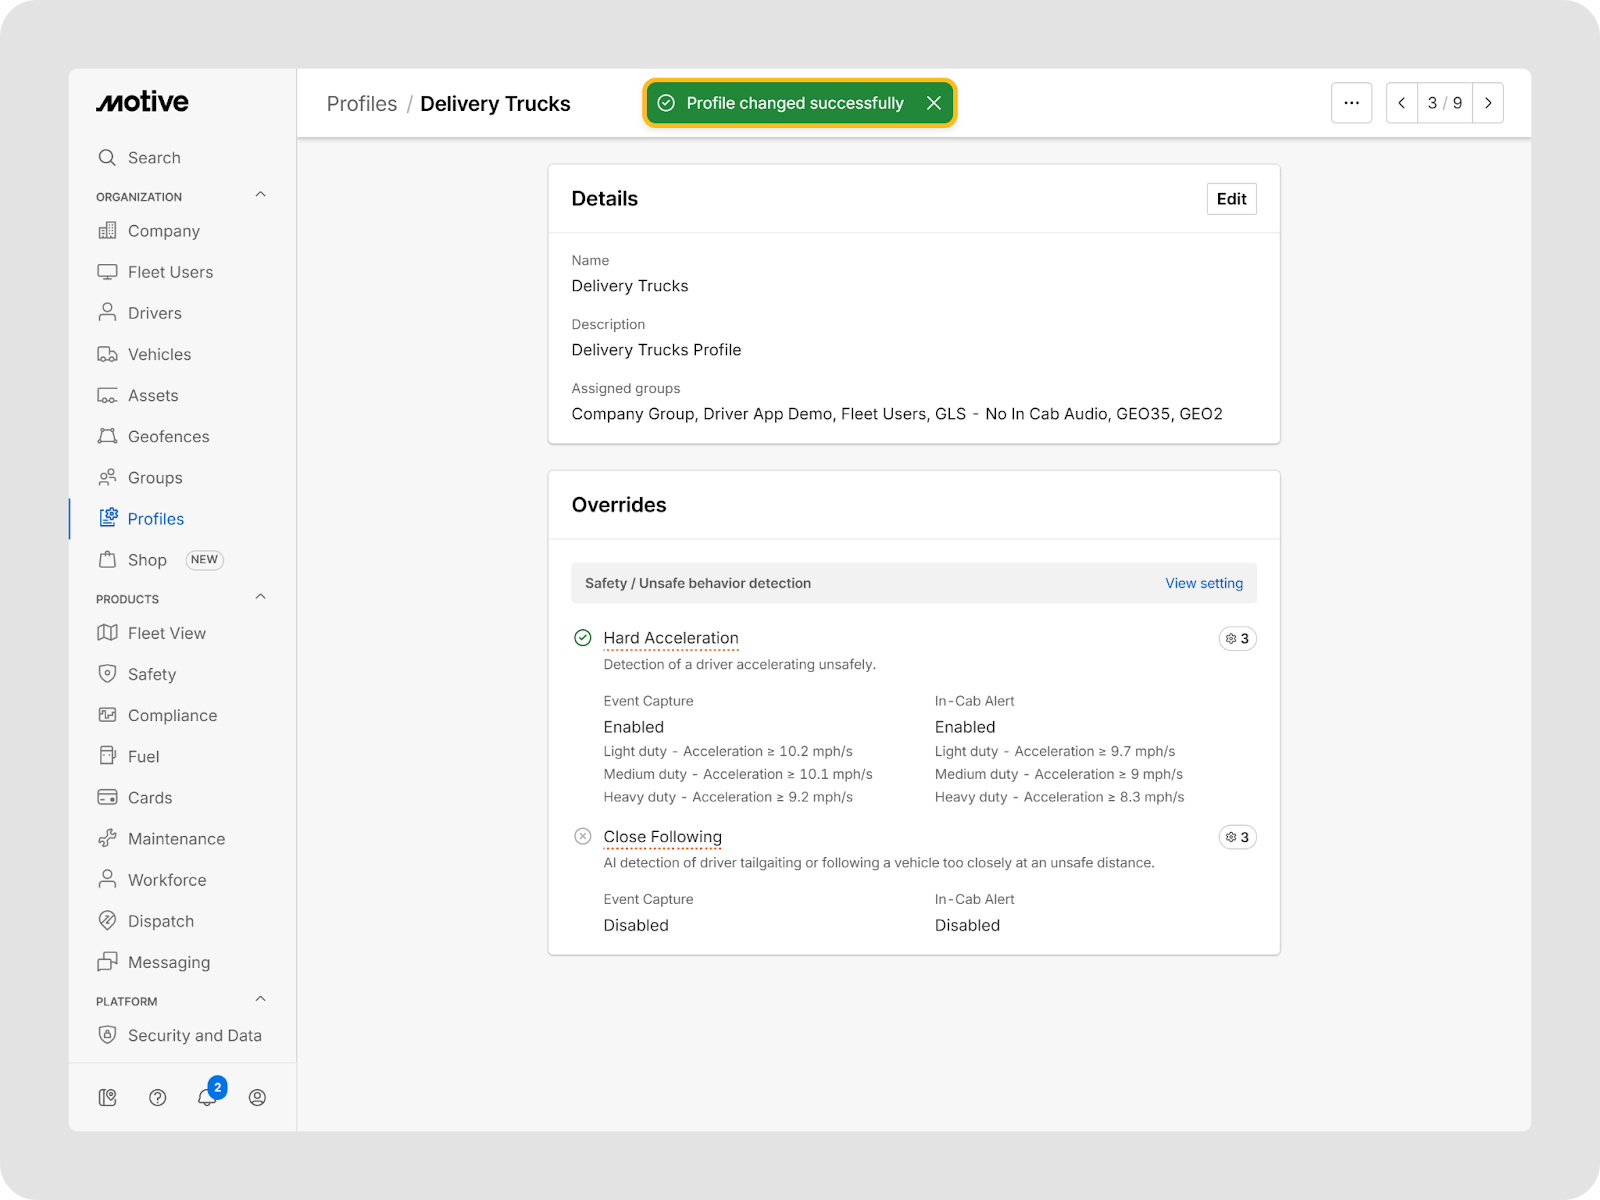Toggle the Close Following disabled status icon
This screenshot has width=1600, height=1200.
[583, 837]
